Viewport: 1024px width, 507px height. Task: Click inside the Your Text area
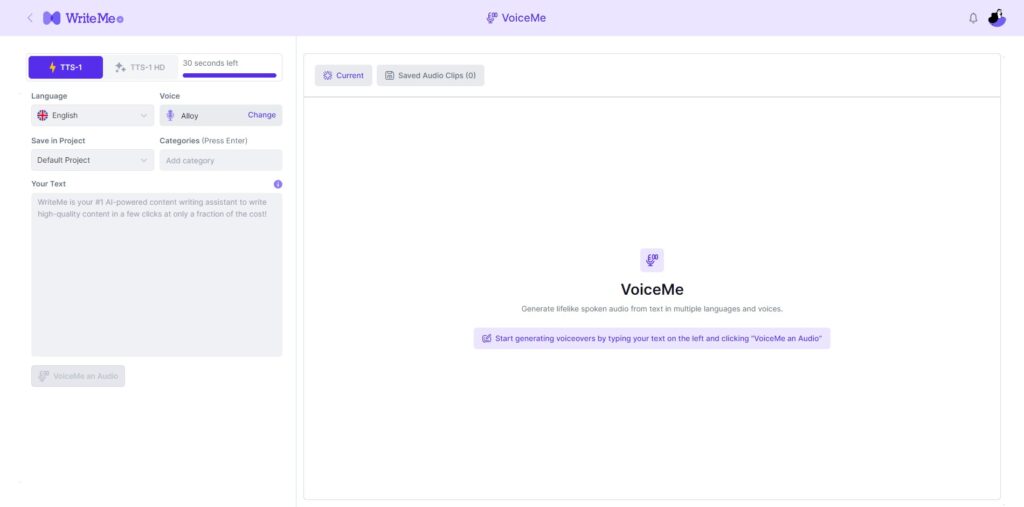[156, 280]
